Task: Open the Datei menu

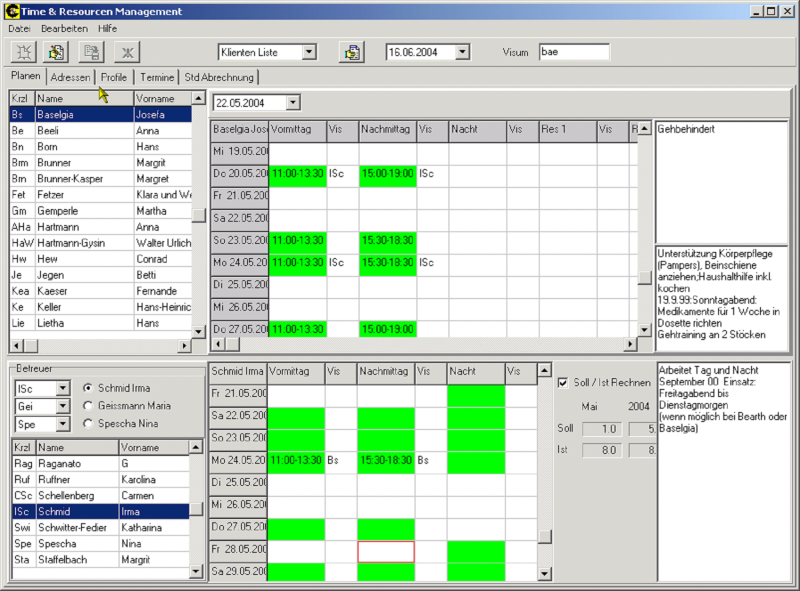Action: click(x=19, y=29)
